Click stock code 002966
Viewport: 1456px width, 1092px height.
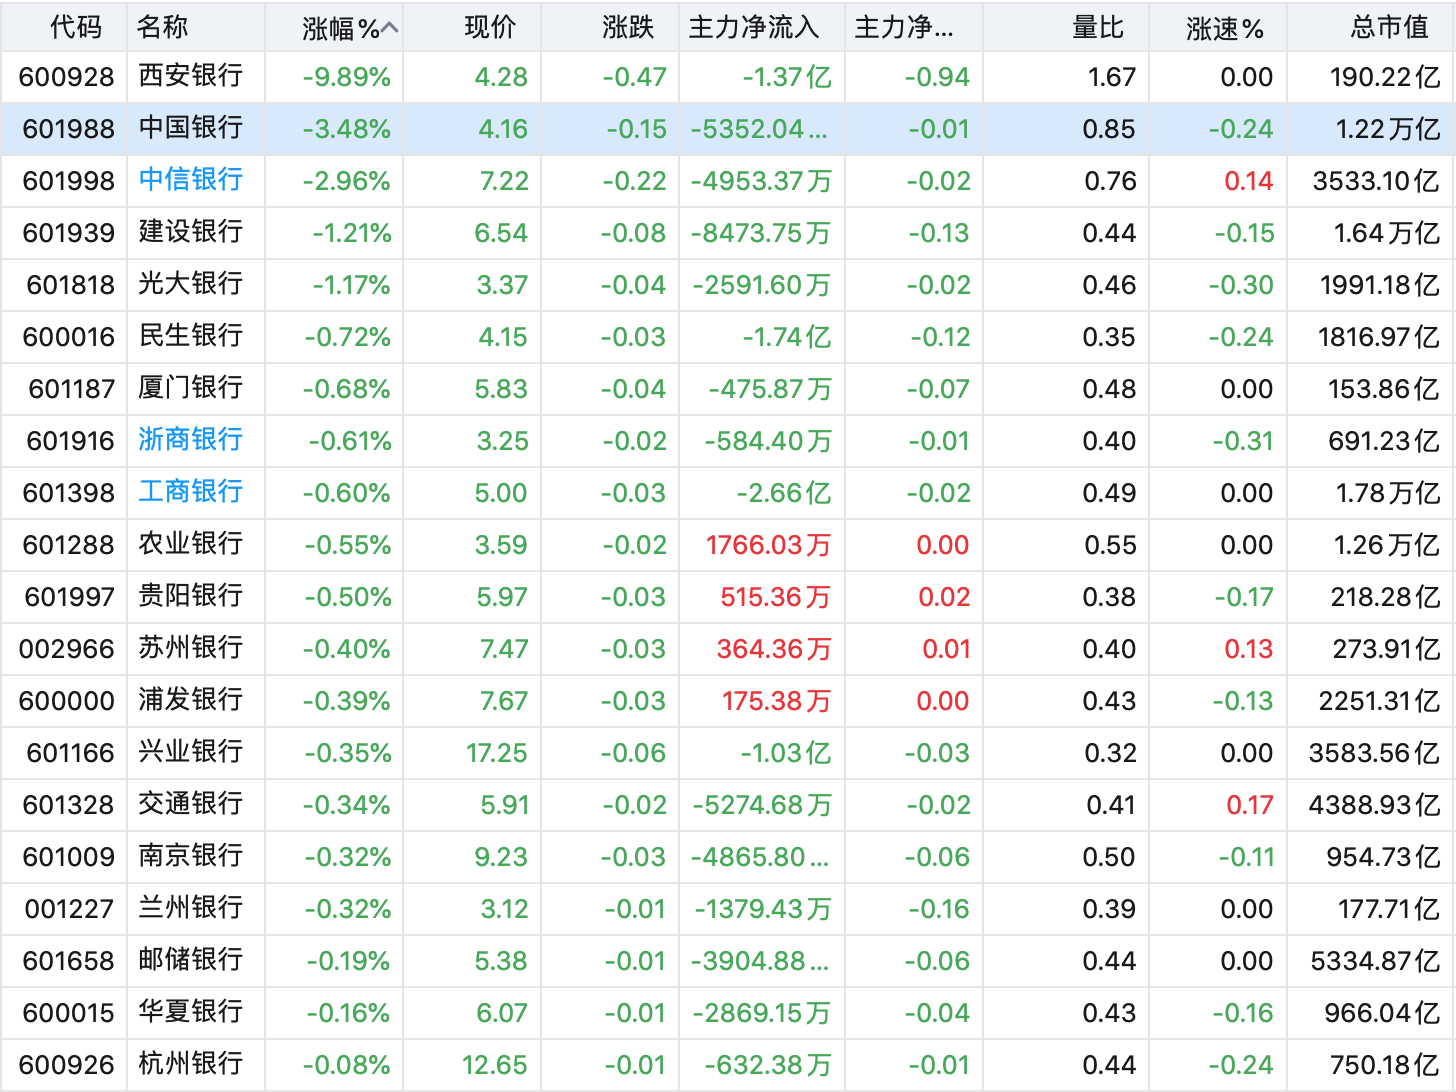pos(67,649)
